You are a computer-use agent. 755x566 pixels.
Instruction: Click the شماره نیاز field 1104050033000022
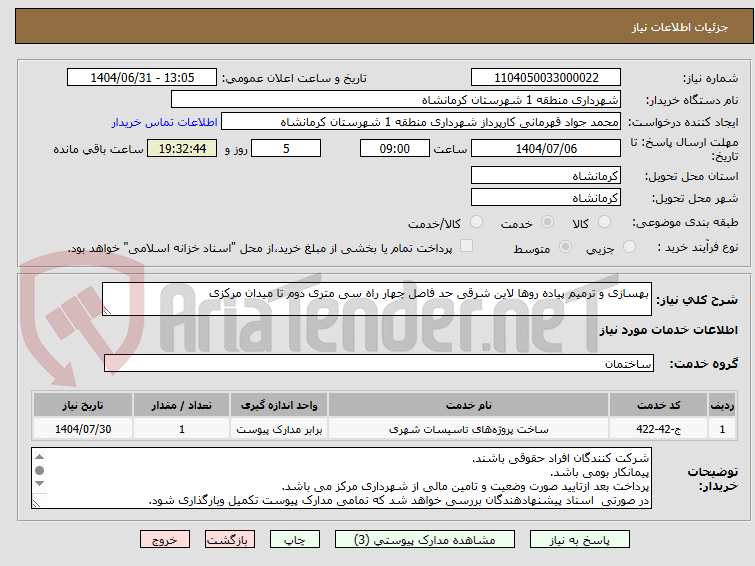coord(546,78)
